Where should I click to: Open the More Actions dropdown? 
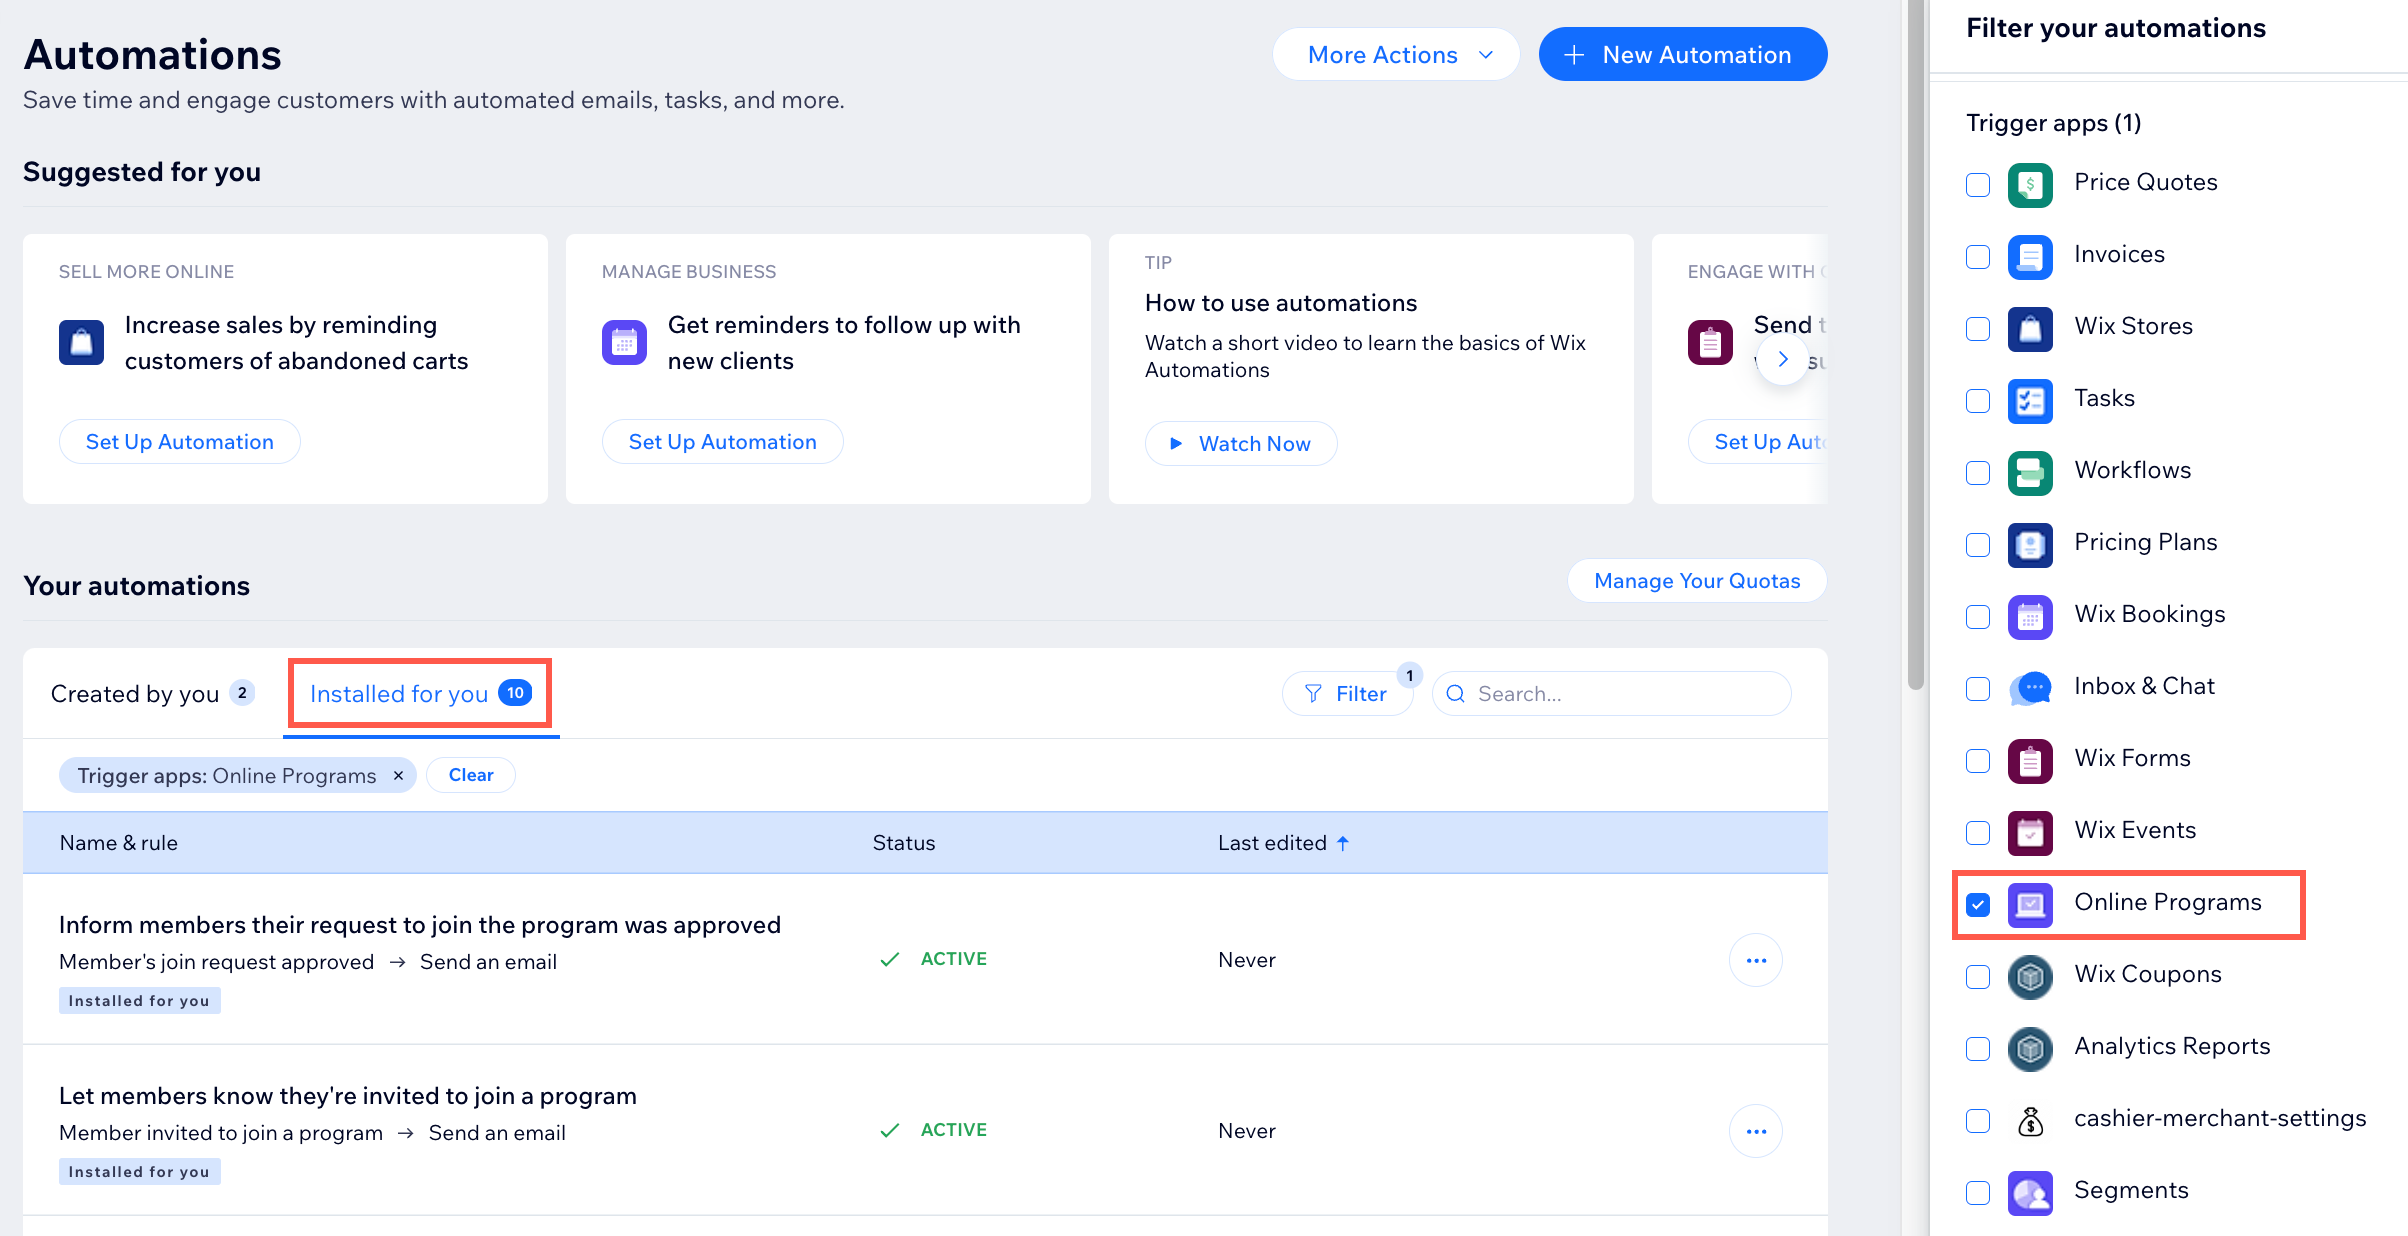pyautogui.click(x=1396, y=55)
